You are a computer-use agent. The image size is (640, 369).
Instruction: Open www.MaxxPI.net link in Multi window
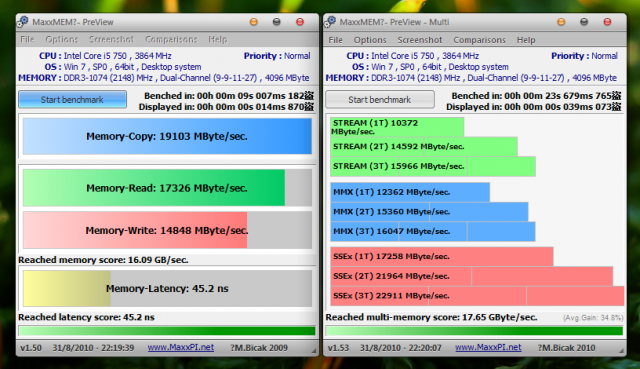(488, 347)
